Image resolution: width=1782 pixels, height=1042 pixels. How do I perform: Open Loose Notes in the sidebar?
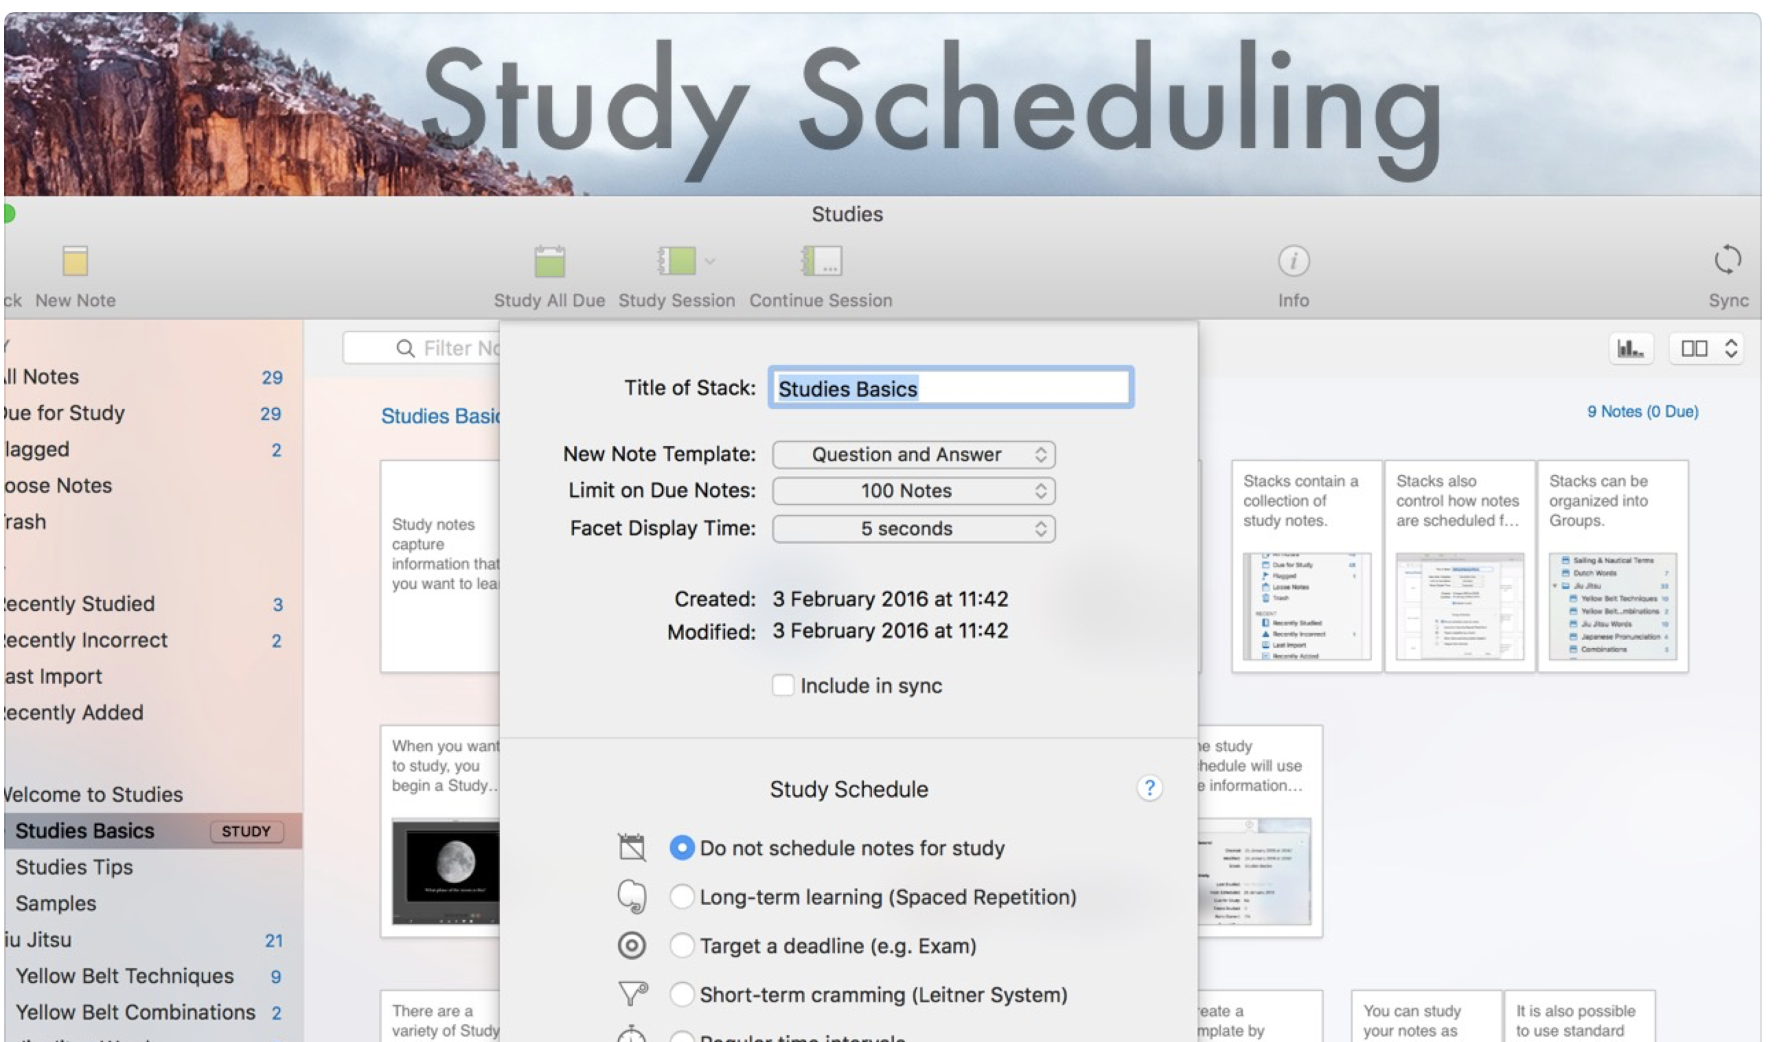(x=152, y=486)
